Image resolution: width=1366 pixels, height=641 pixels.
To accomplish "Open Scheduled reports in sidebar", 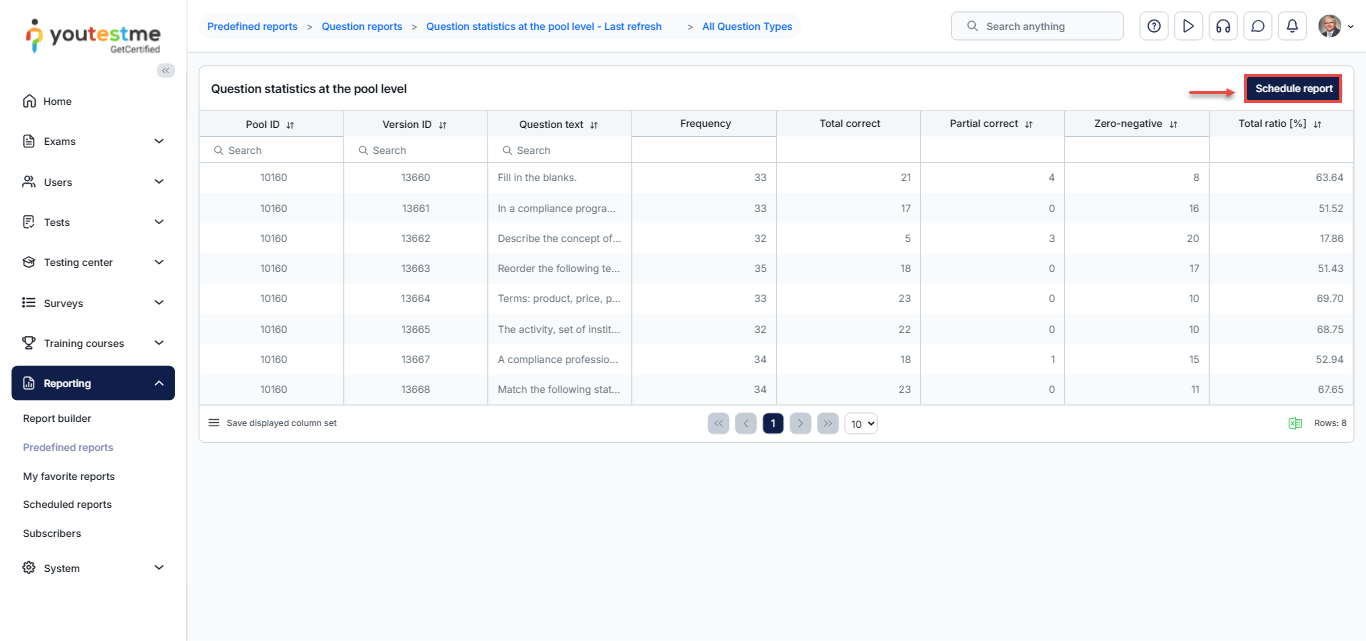I will (x=67, y=505).
